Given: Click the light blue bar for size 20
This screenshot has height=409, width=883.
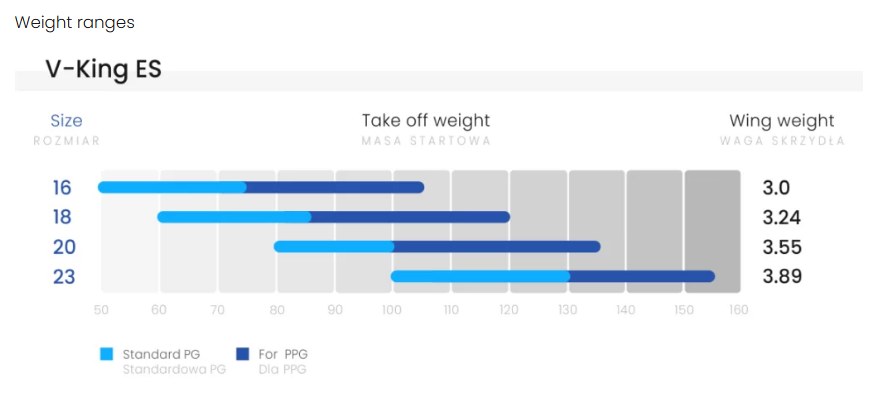Looking at the screenshot, I should tap(335, 247).
